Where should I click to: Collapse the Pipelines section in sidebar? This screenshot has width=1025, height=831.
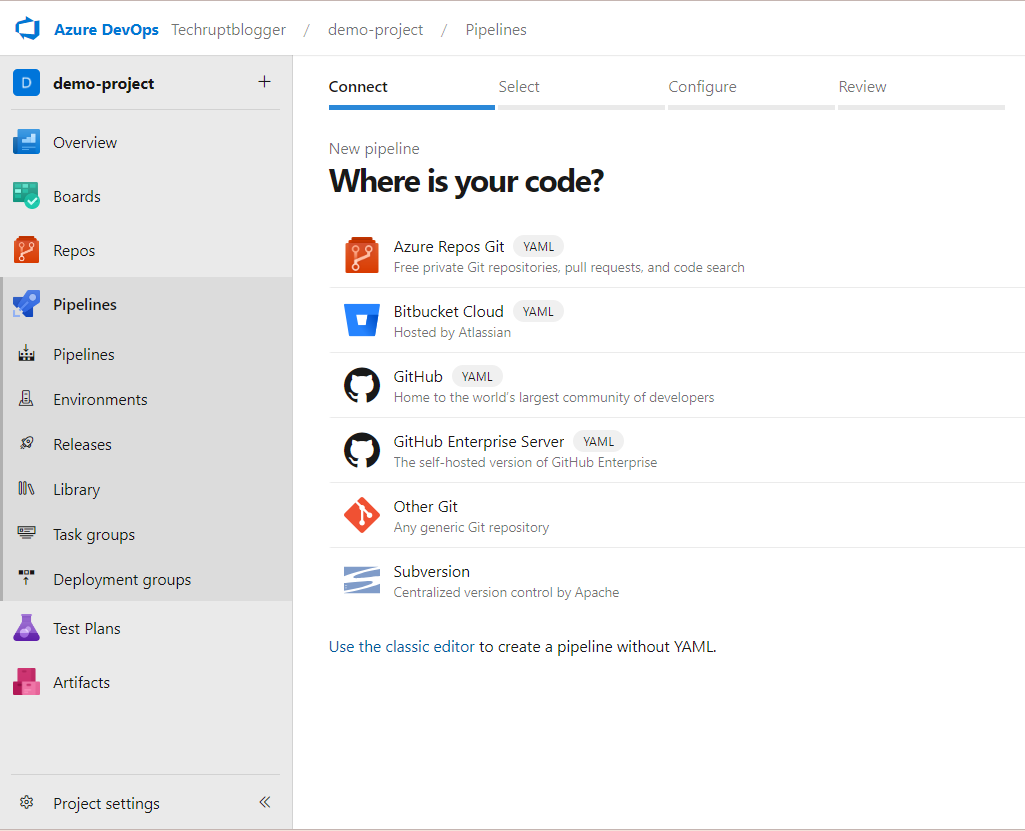click(85, 304)
